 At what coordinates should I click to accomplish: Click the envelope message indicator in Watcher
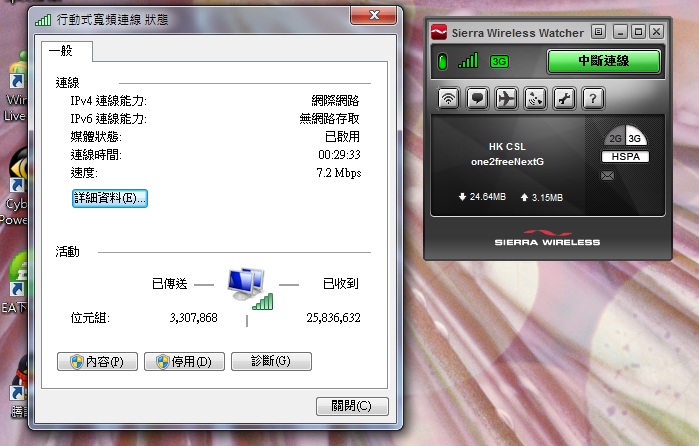click(607, 176)
